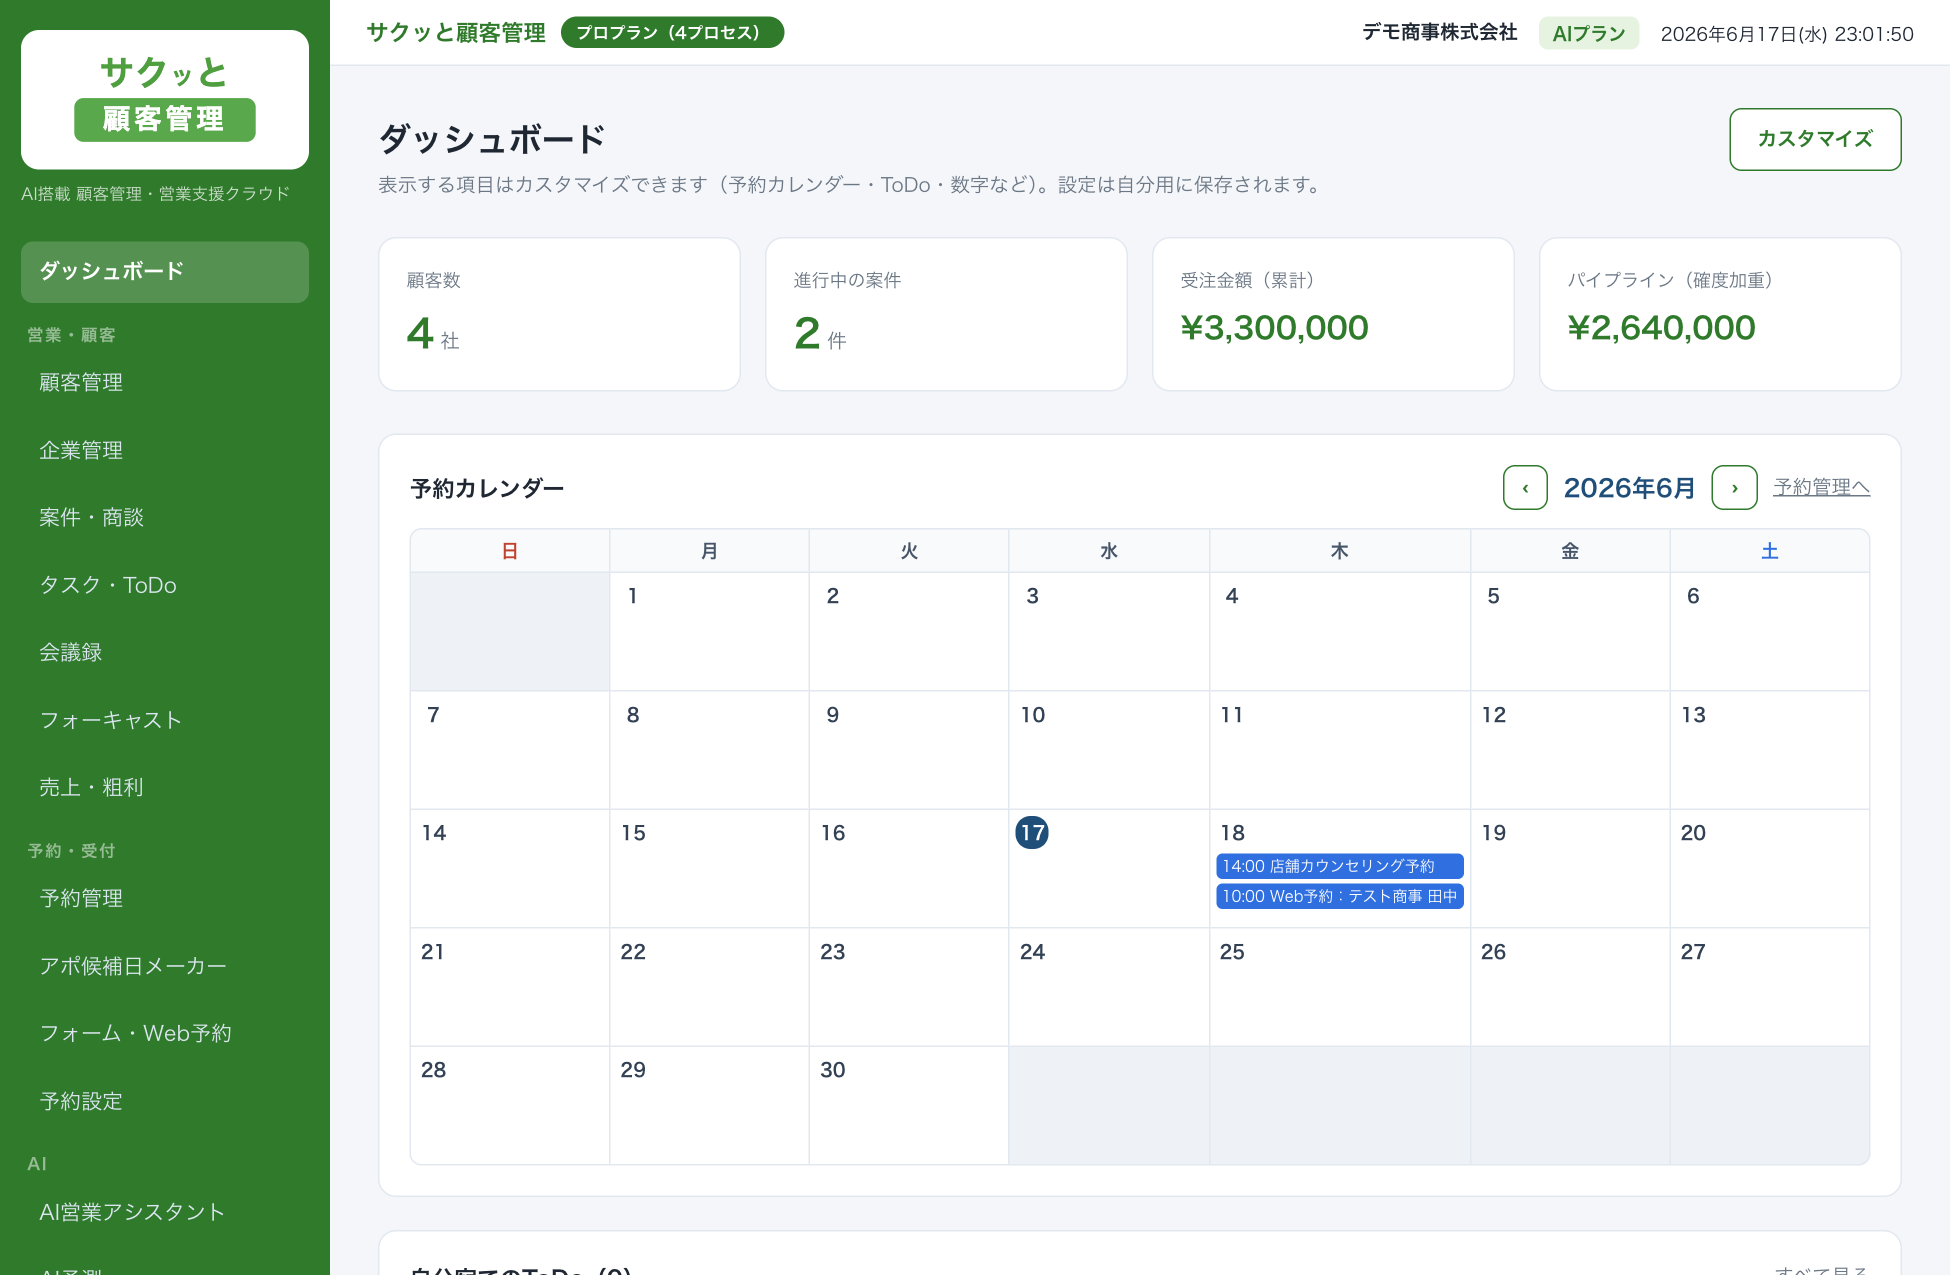The height and width of the screenshot is (1275, 1950).
Task: Open 顧客管理 in the sidebar
Action: point(165,382)
